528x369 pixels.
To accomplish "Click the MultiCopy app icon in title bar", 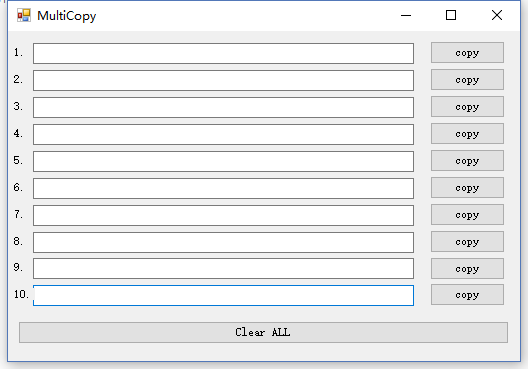I will (x=24, y=15).
